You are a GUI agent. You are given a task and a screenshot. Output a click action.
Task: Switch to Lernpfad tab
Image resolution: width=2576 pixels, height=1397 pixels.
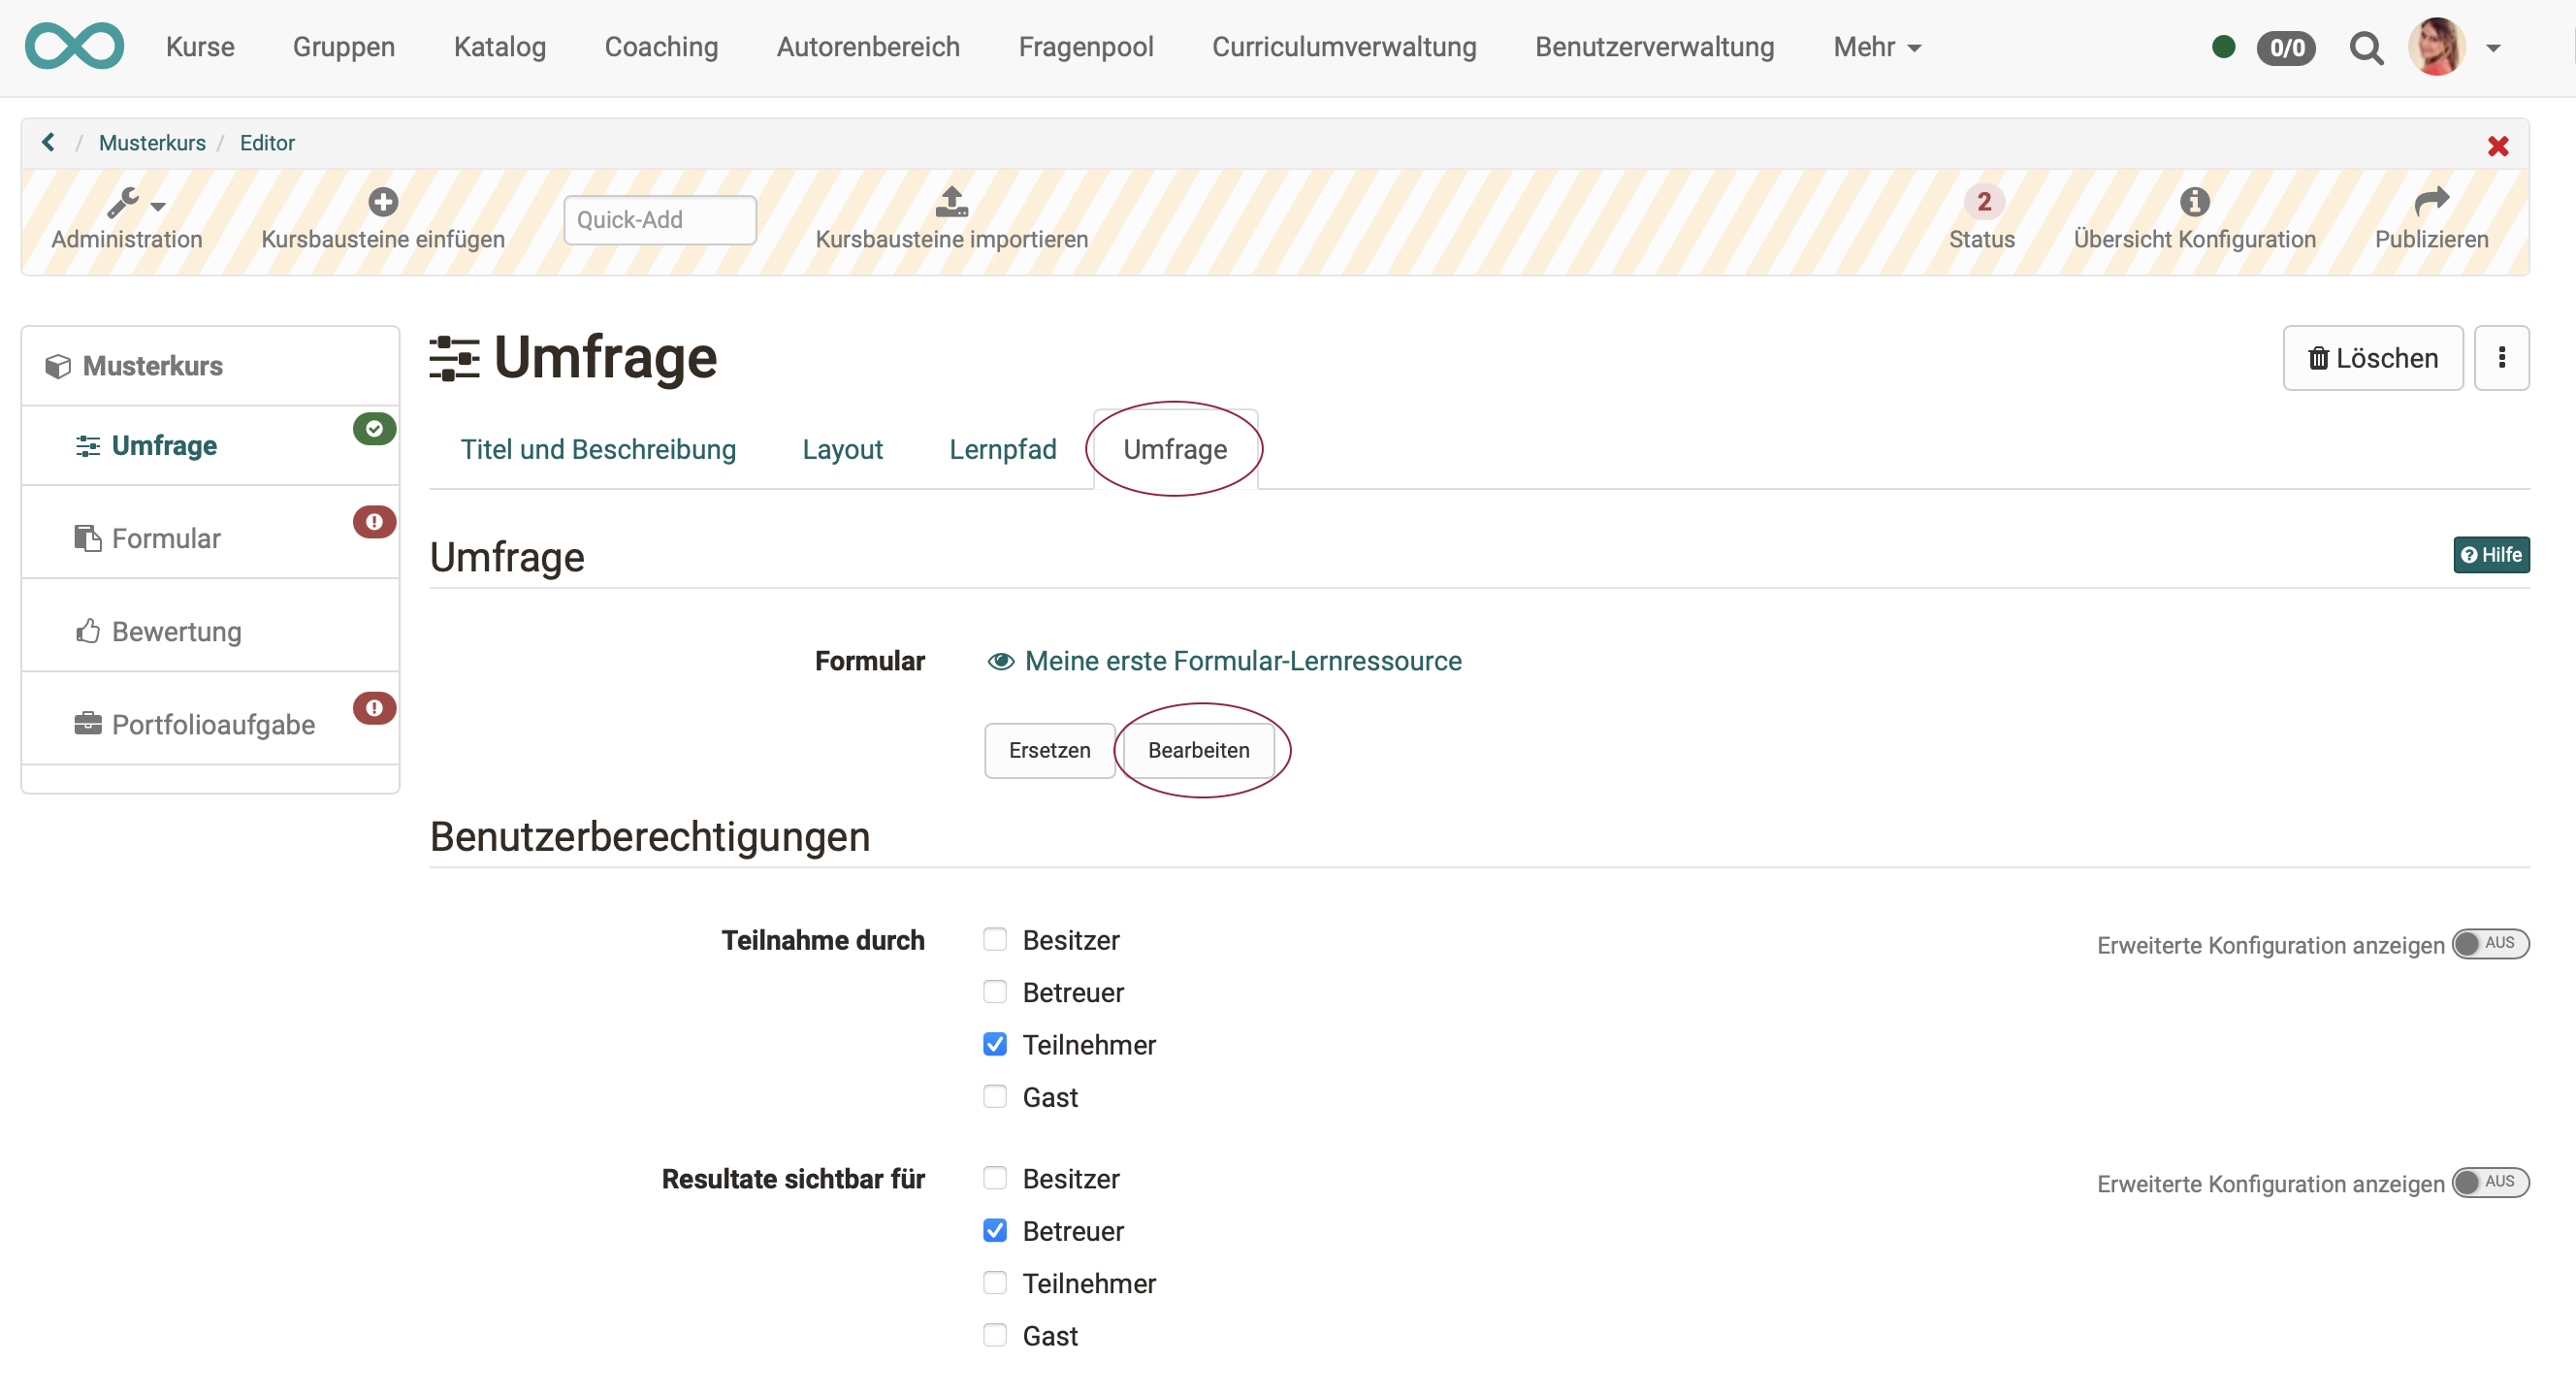[x=1002, y=449]
